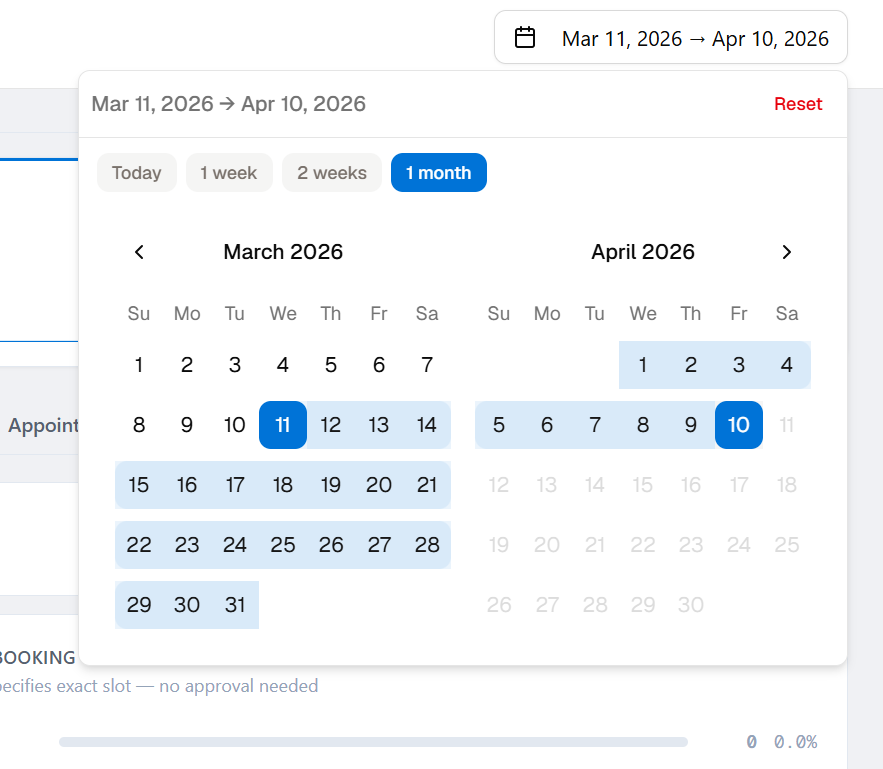This screenshot has width=883, height=769.
Task: Select the Today preset
Action: click(x=137, y=172)
